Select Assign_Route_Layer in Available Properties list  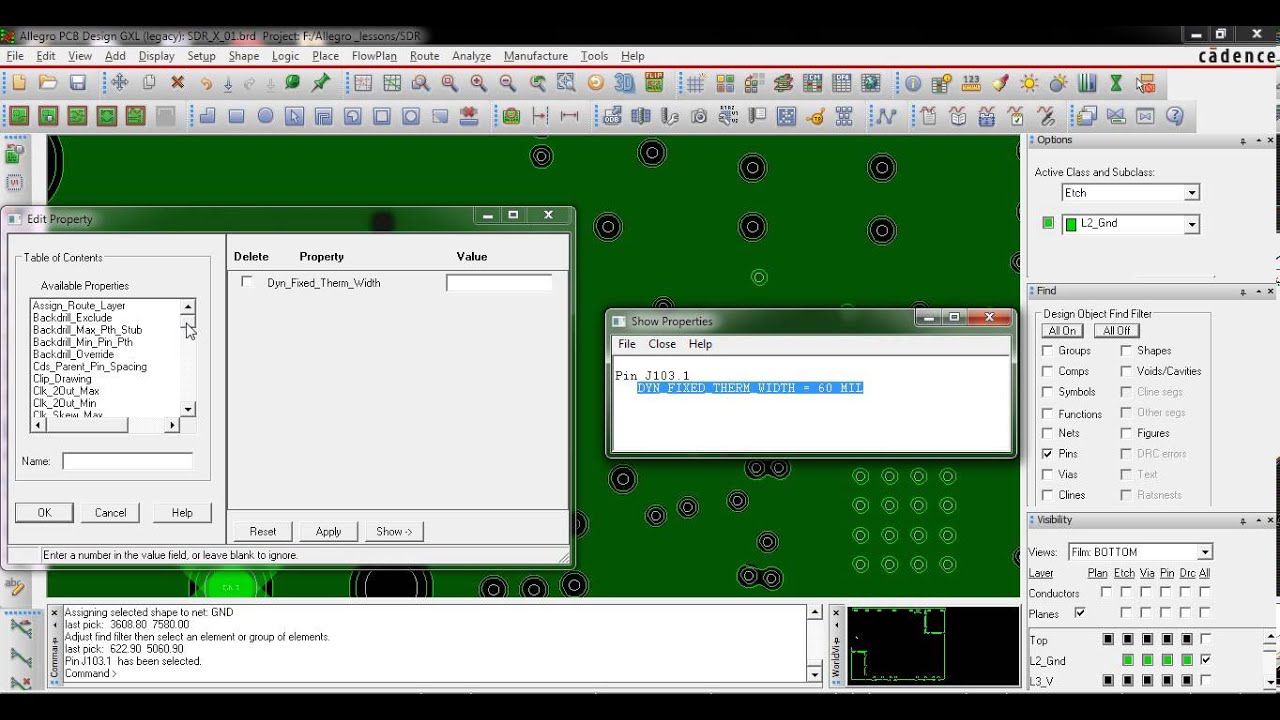click(x=79, y=306)
